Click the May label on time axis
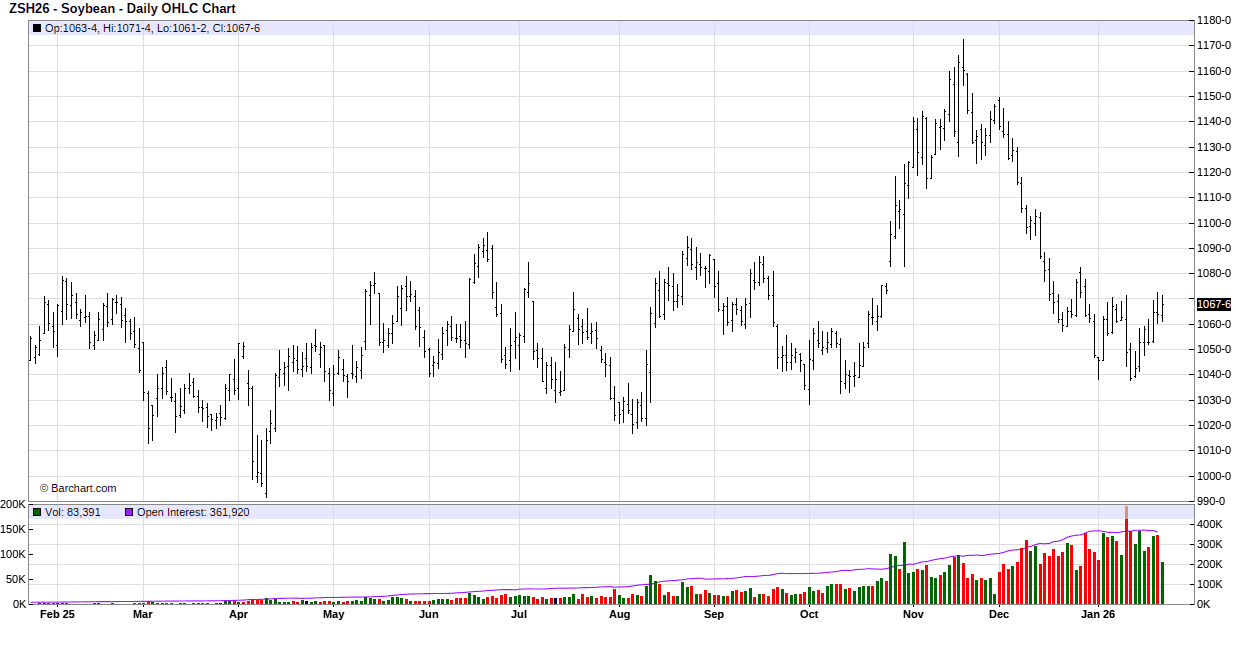The image size is (1236, 645). 333,615
